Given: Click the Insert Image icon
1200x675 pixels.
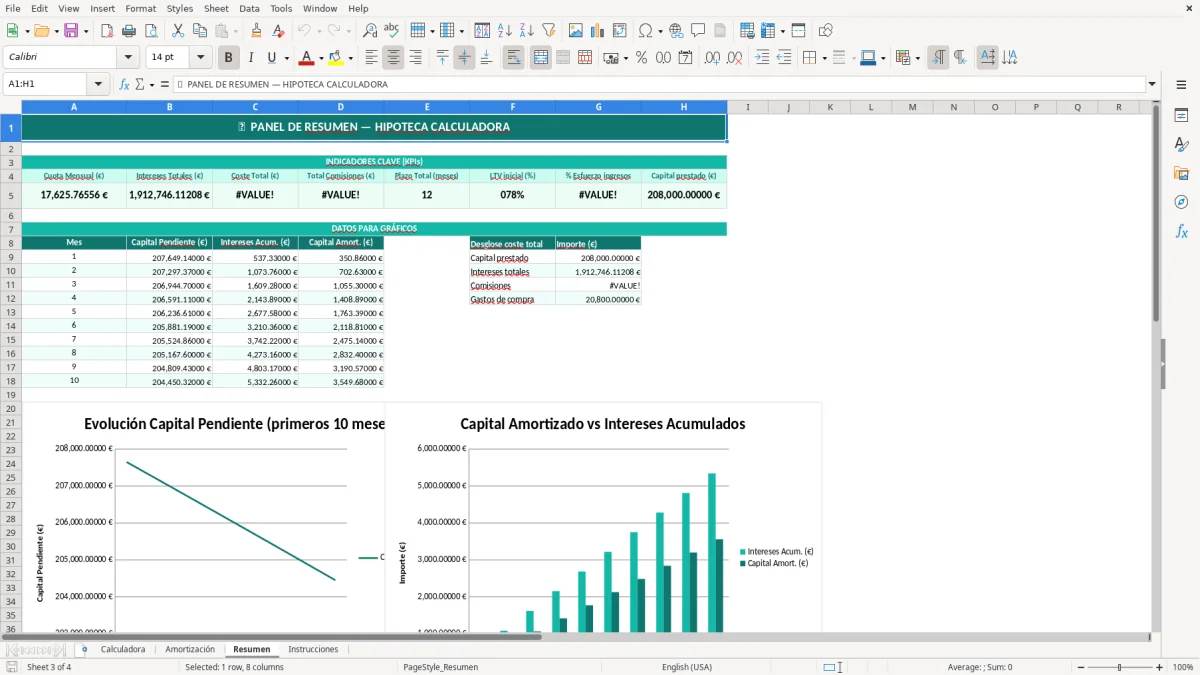Looking at the screenshot, I should [576, 31].
